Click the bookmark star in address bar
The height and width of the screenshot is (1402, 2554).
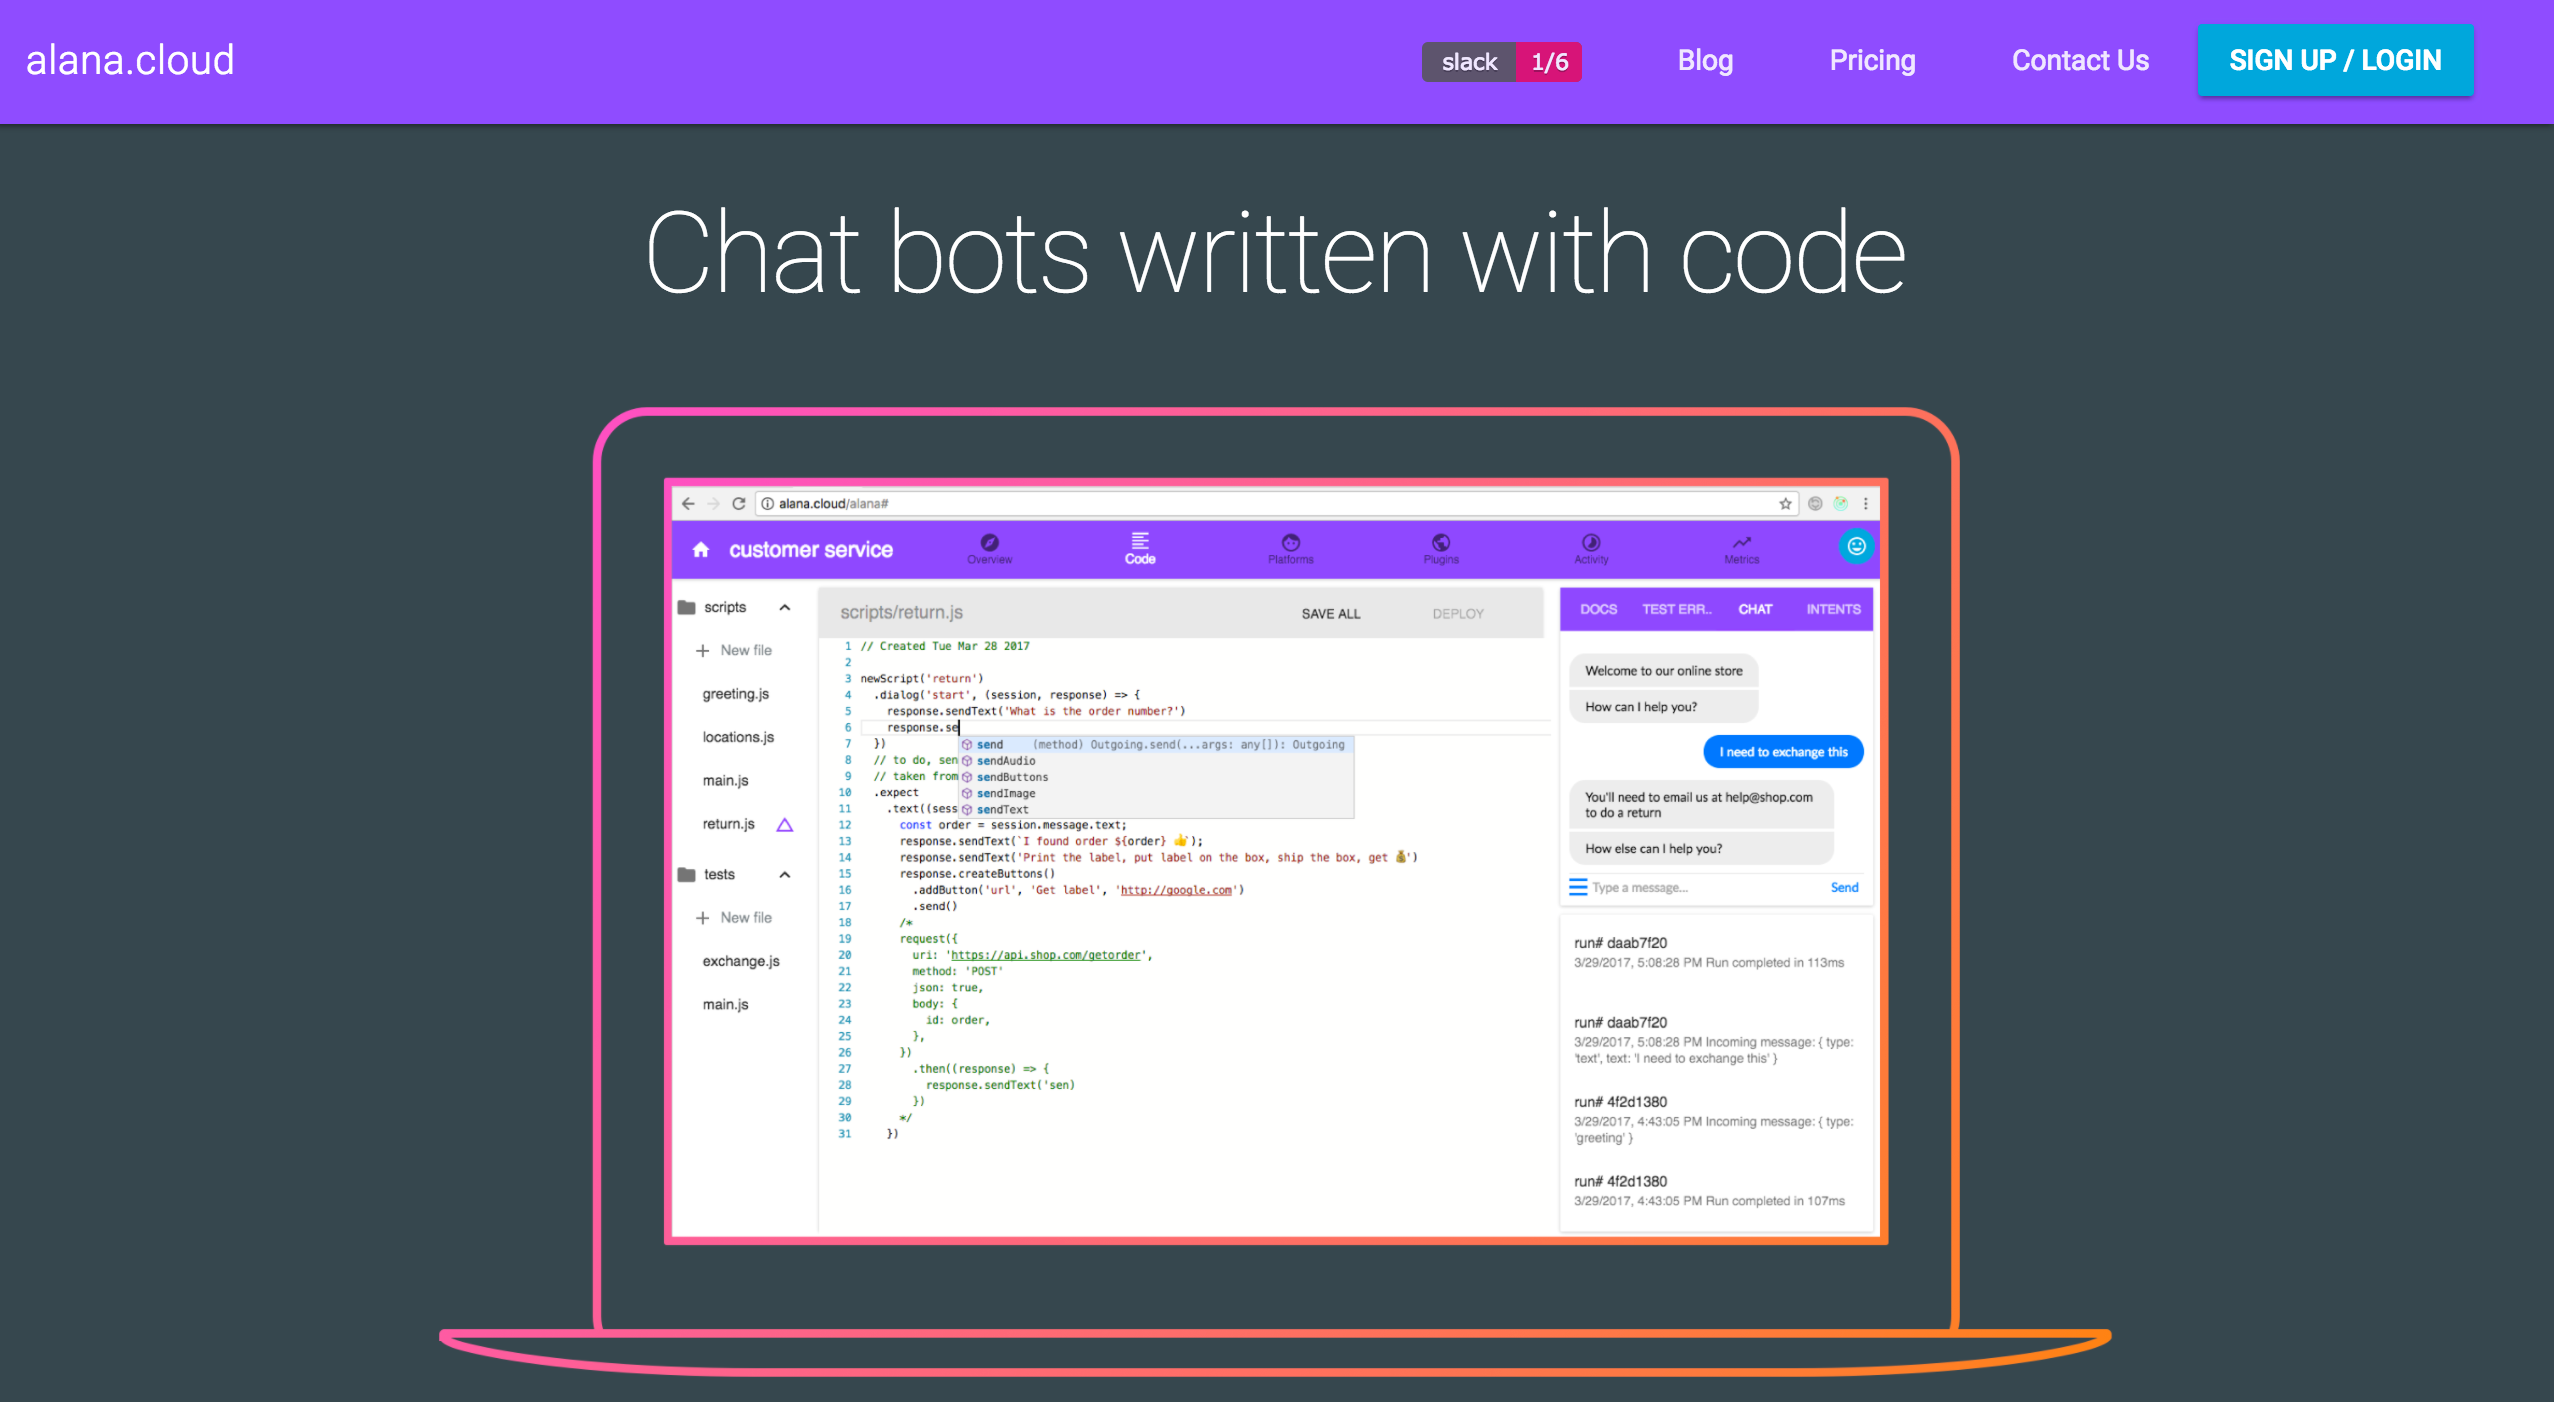(x=1785, y=503)
